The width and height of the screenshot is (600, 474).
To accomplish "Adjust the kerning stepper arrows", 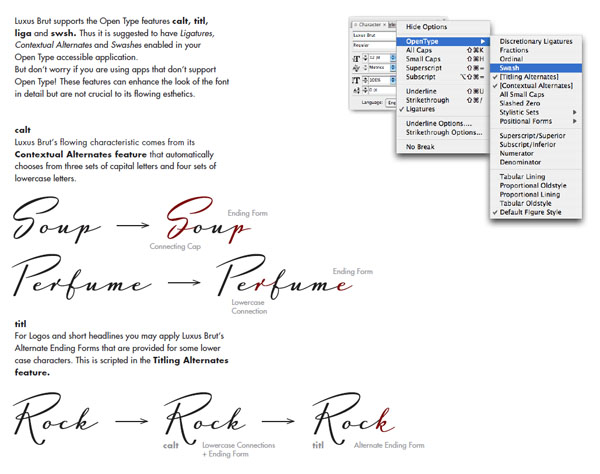I will [x=365, y=68].
